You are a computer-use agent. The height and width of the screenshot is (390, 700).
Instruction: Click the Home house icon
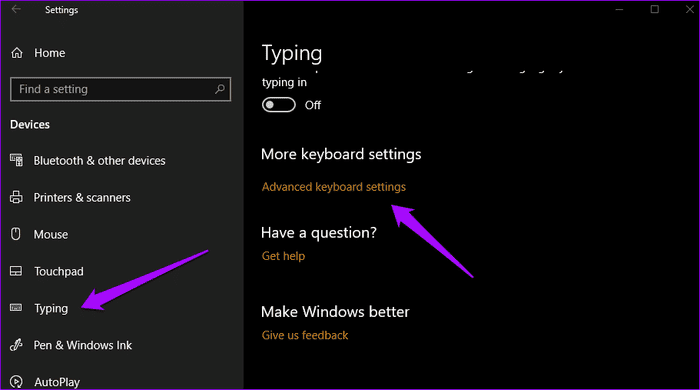(17, 53)
